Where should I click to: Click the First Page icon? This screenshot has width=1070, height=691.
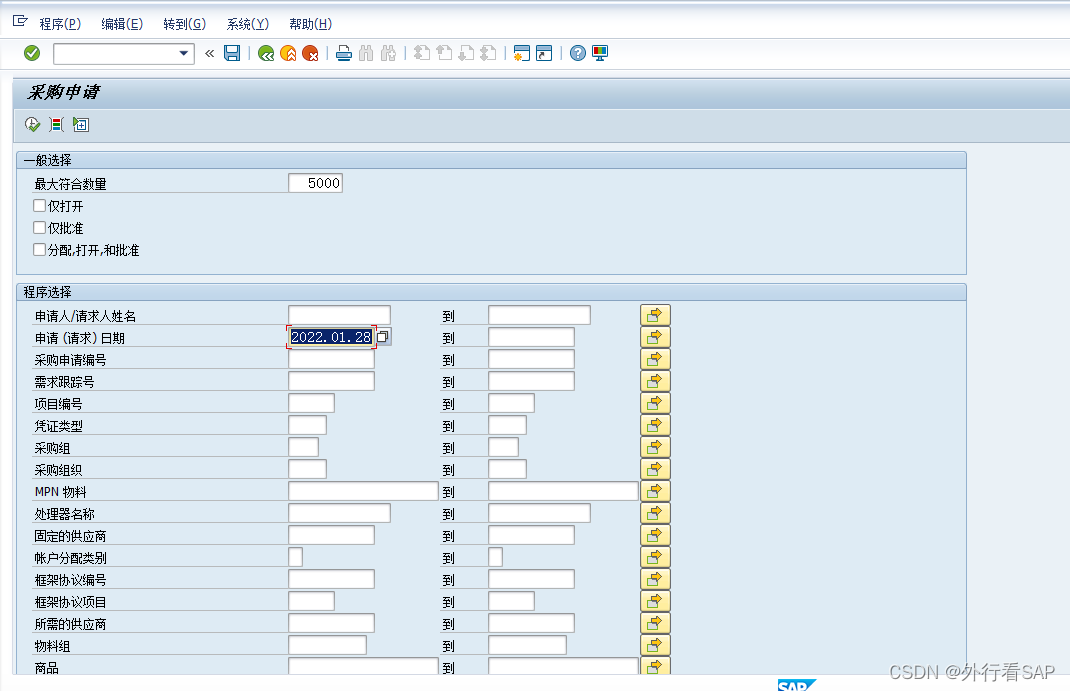(x=422, y=53)
